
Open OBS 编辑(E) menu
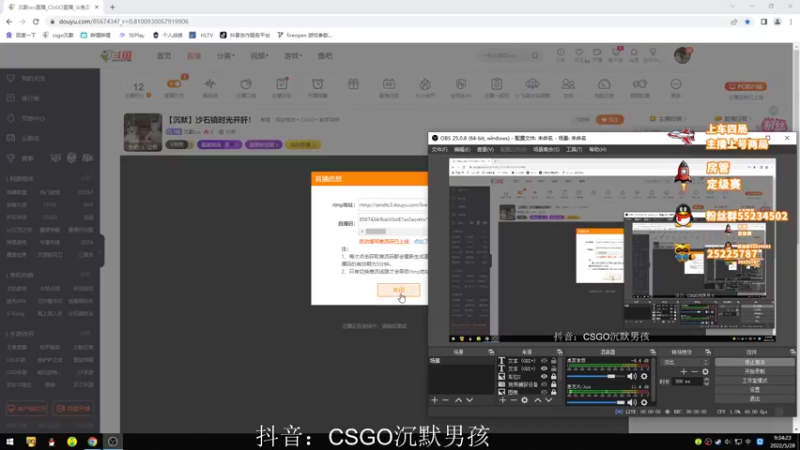[462, 149]
